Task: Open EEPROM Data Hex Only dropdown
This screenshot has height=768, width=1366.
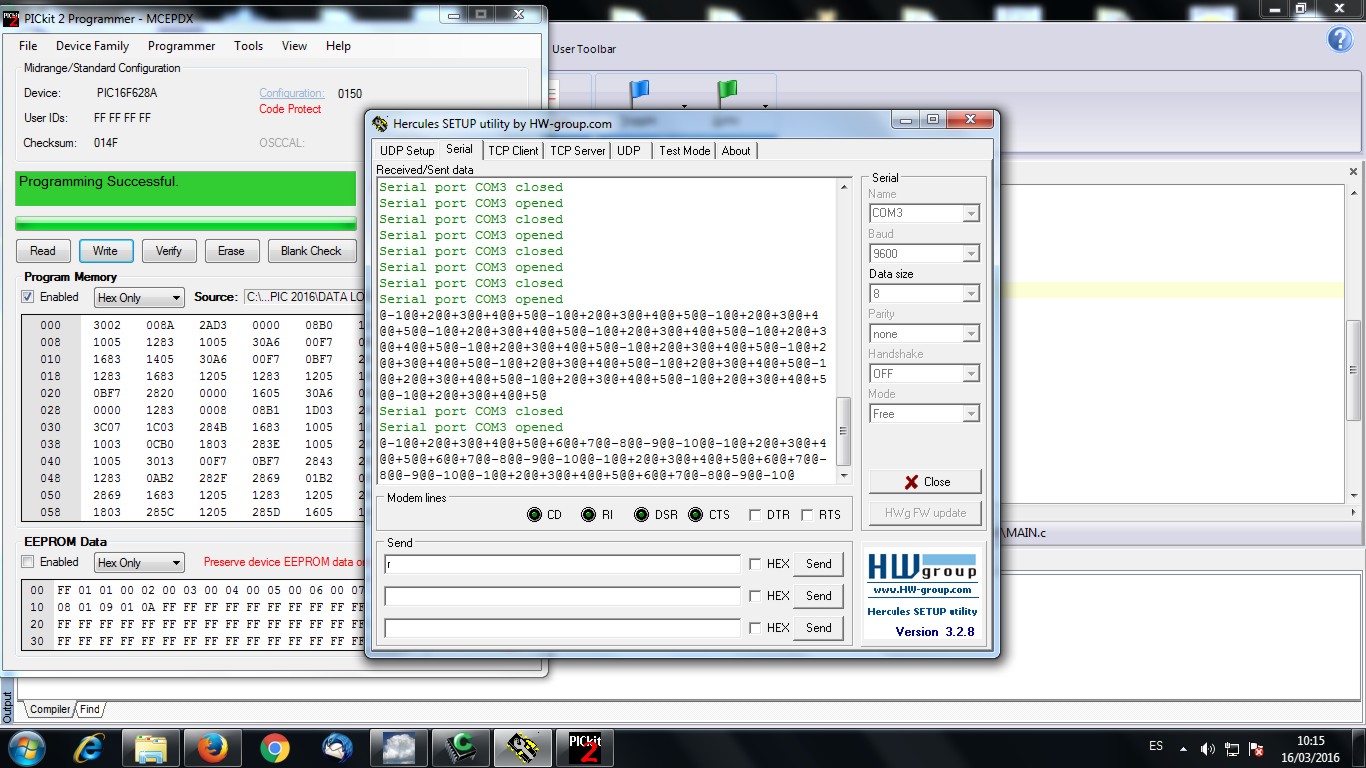Action: (140, 563)
